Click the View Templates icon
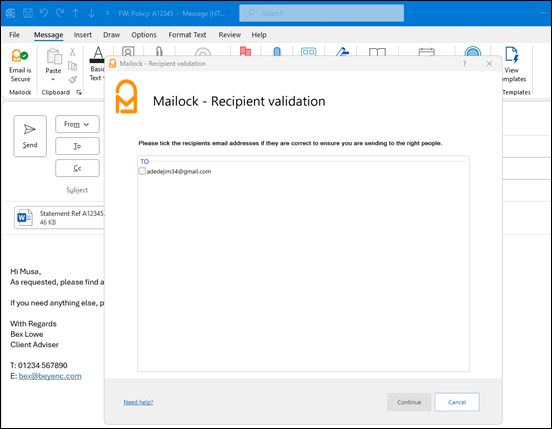The height and width of the screenshot is (429, 552). [x=511, y=55]
